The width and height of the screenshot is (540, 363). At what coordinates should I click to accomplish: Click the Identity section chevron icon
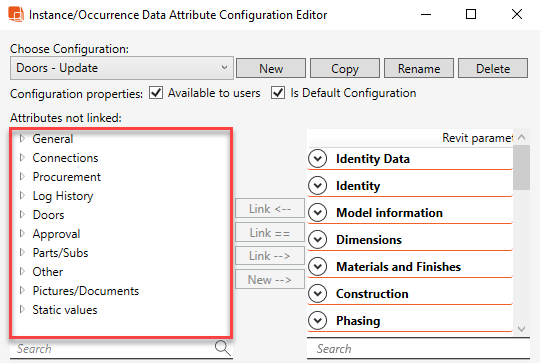318,186
